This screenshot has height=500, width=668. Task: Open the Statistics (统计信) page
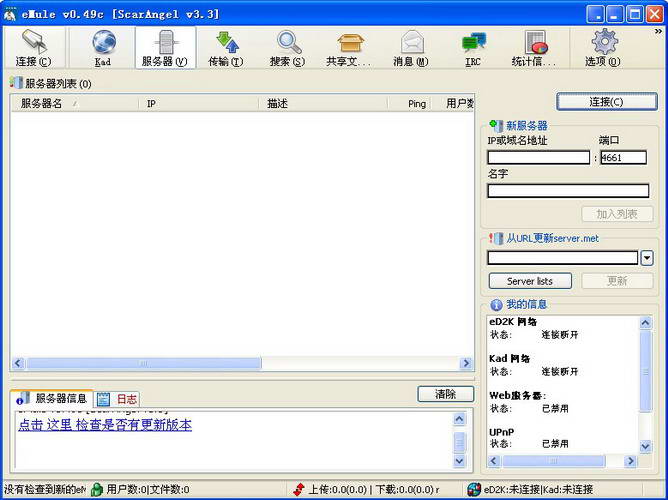coord(534,47)
